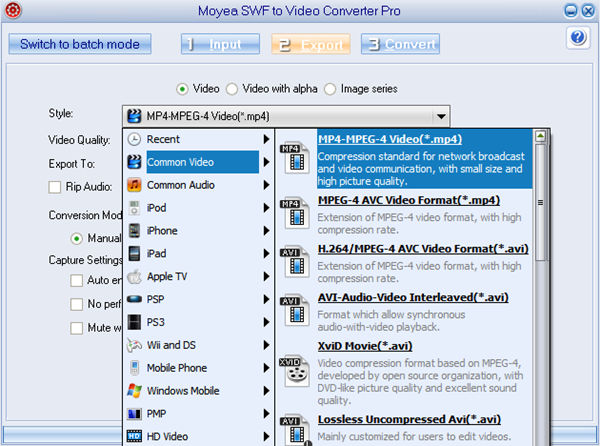
Task: Tick the Mute w... capture checkbox
Action: [77, 328]
